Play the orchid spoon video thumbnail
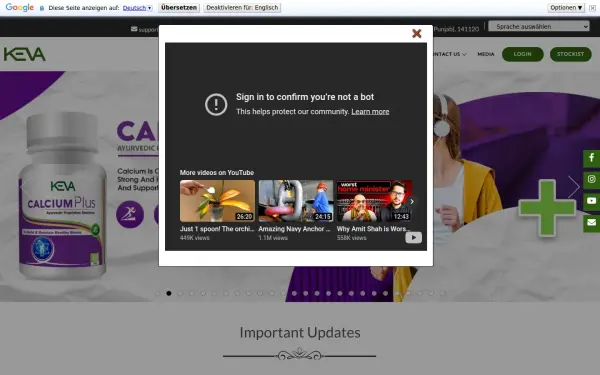The width and height of the screenshot is (600, 375). coord(217,201)
